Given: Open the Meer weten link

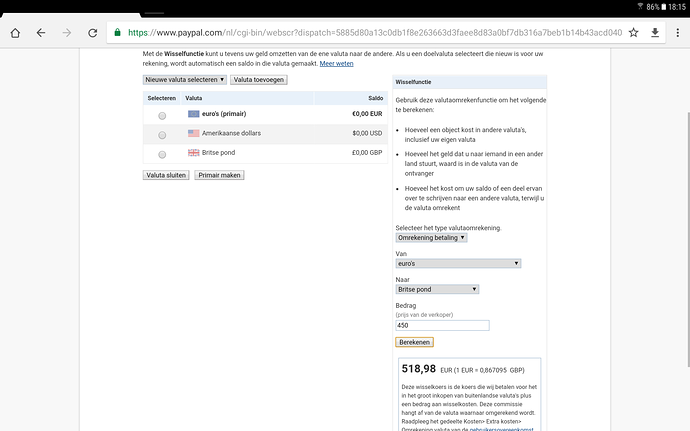Looking at the screenshot, I should click(336, 63).
